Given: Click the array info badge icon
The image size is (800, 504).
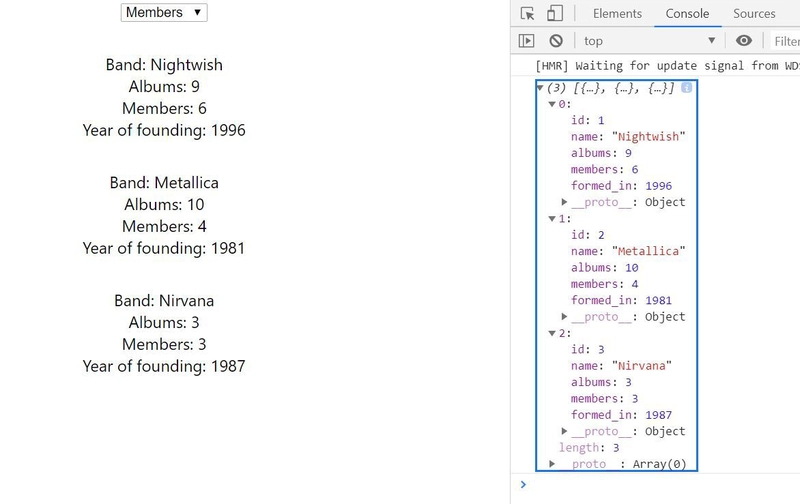Looking at the screenshot, I should point(687,88).
